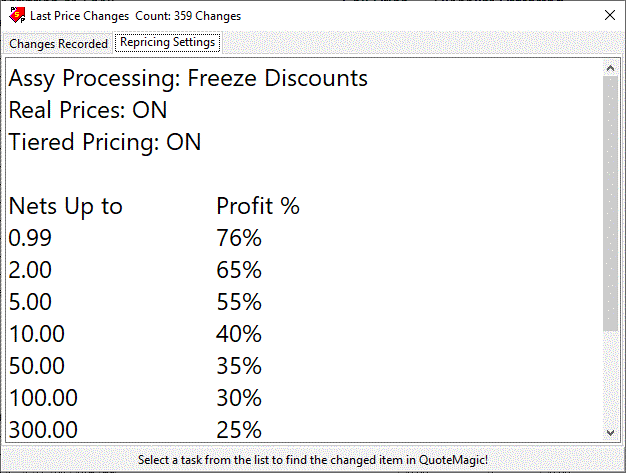Click the Profit % column header
Screen dimensions: 626x473
point(258,206)
